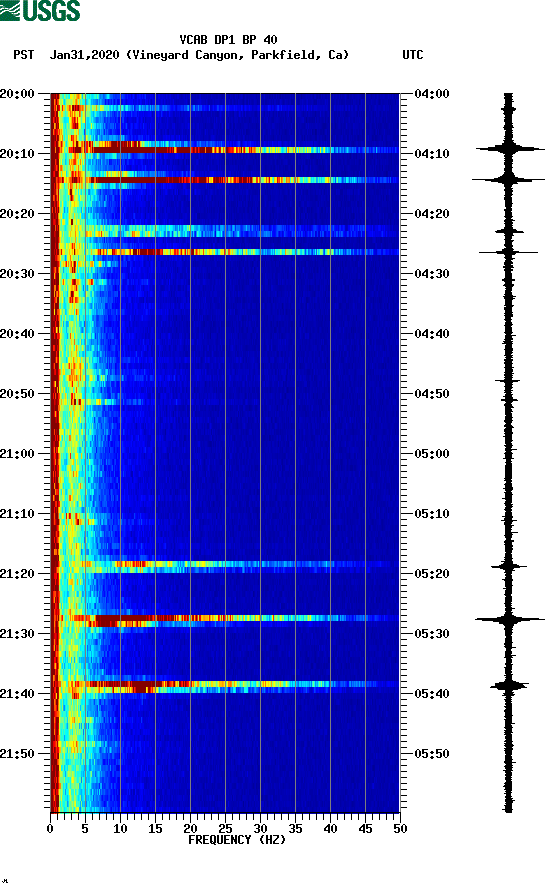Screen dimensions: 552x892
Task: Click the spectrogram event band near 21:38
Action: 225,684
